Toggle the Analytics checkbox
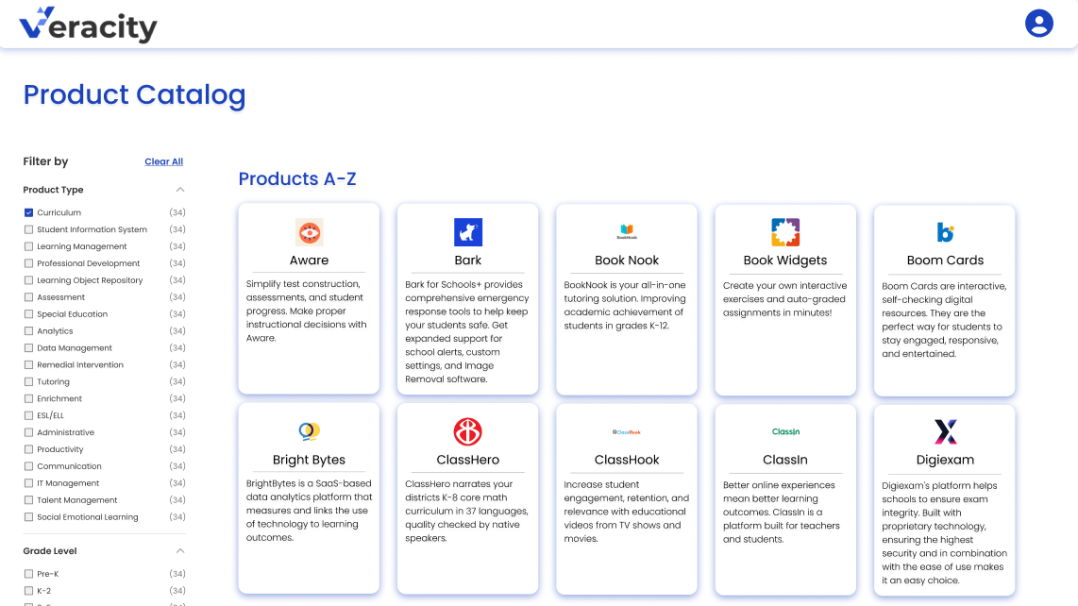Screen dimensions: 1078x606 coord(28,331)
